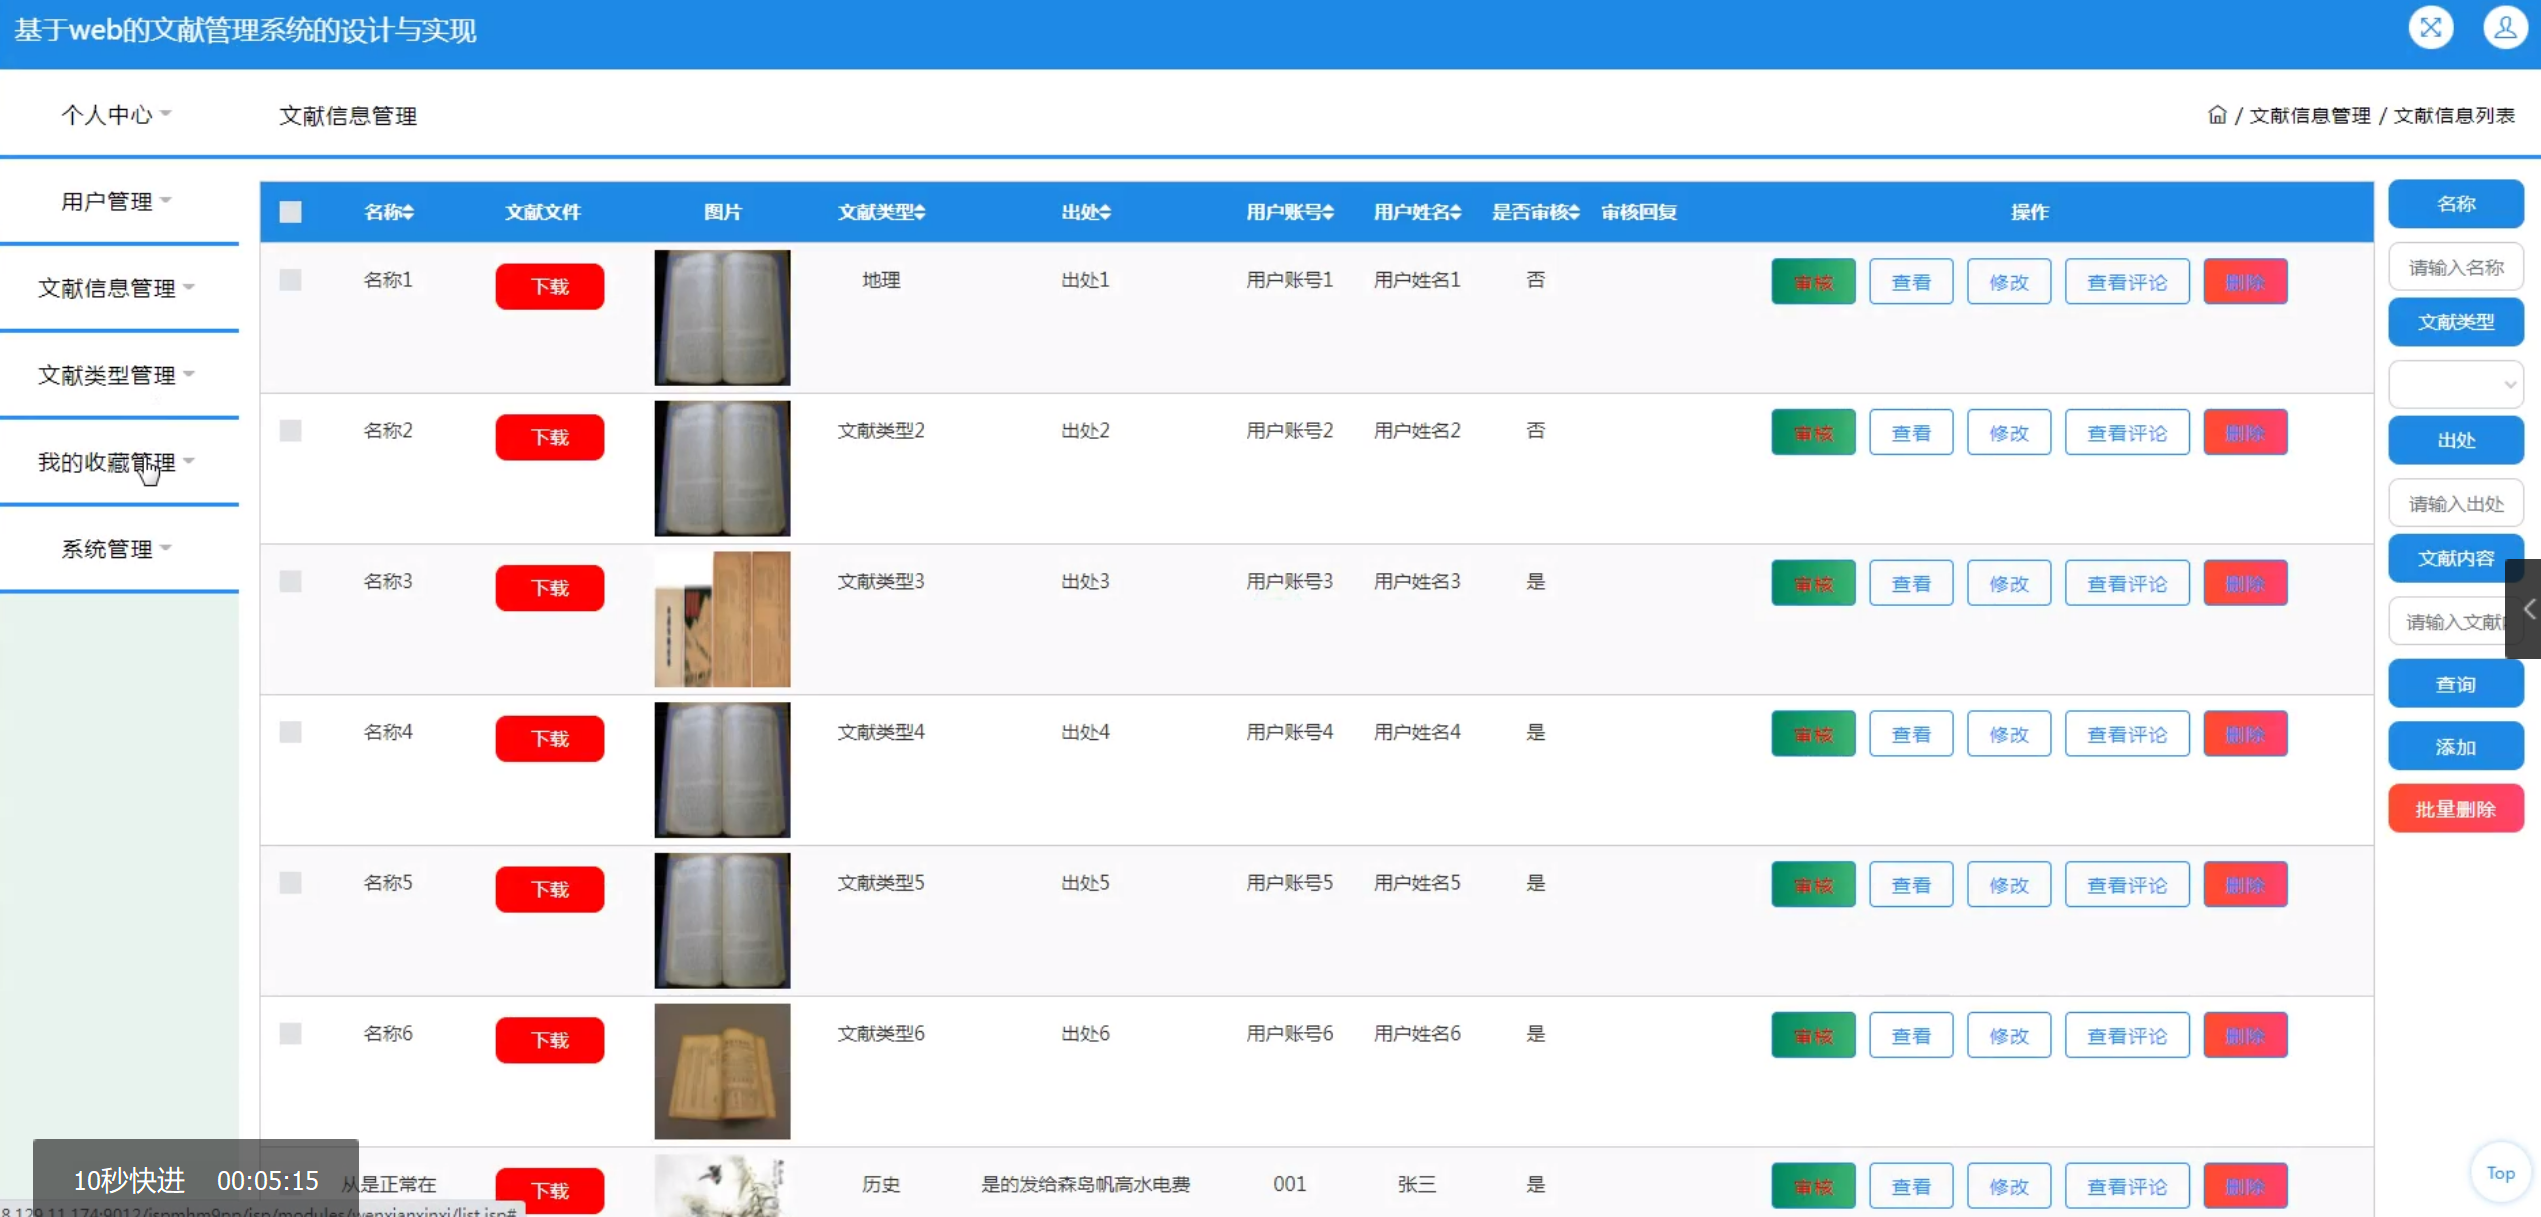This screenshot has width=2541, height=1217.
Task: Click the 出处 filter label button
Action: [x=2456, y=440]
